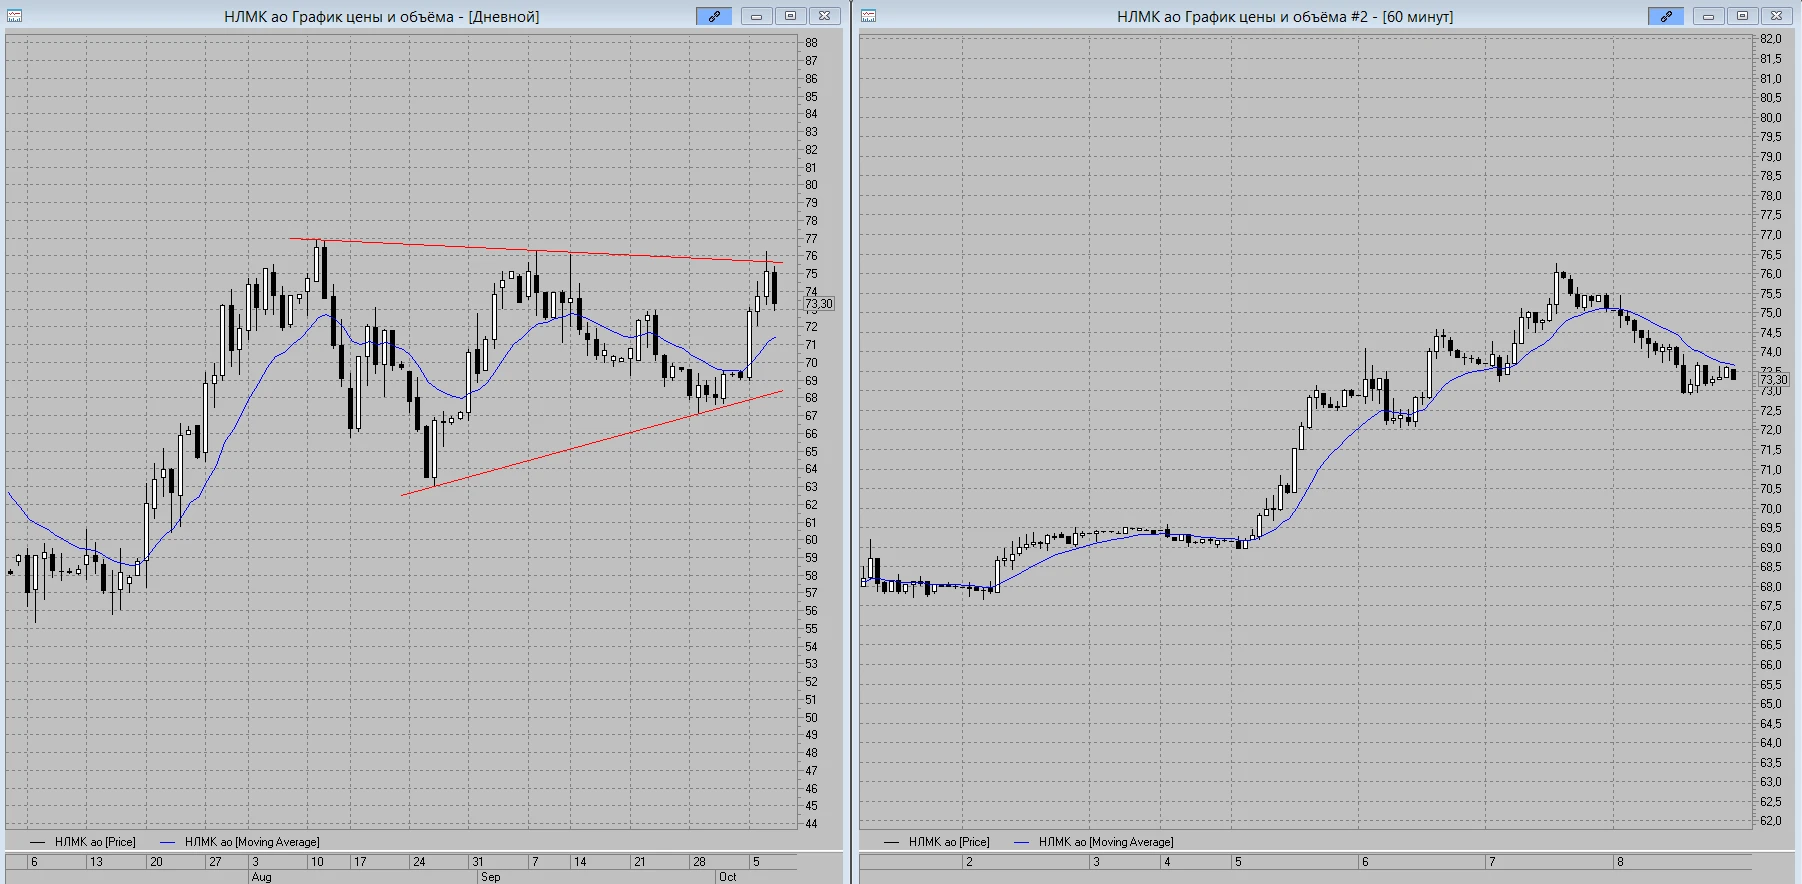Minimize the daily chart window
1802x884 pixels.
click(x=757, y=16)
